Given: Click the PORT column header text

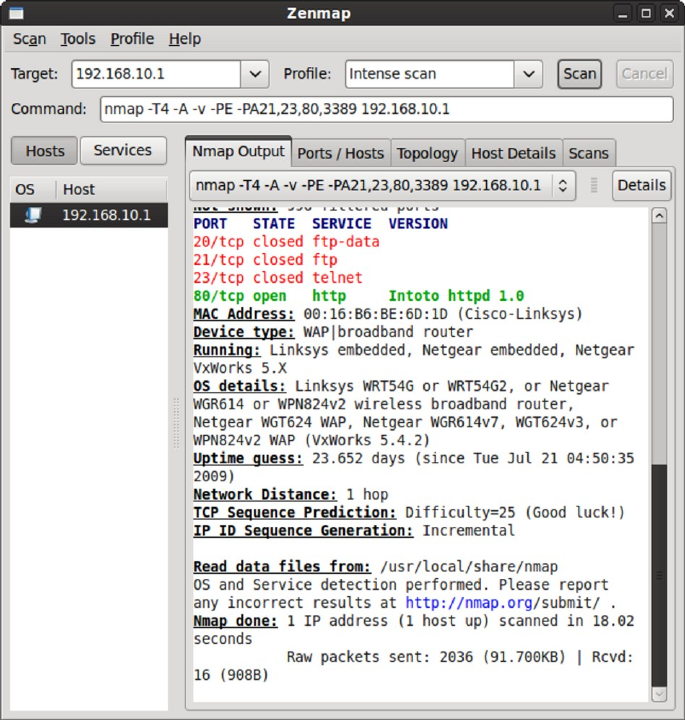Looking at the screenshot, I should [x=210, y=224].
